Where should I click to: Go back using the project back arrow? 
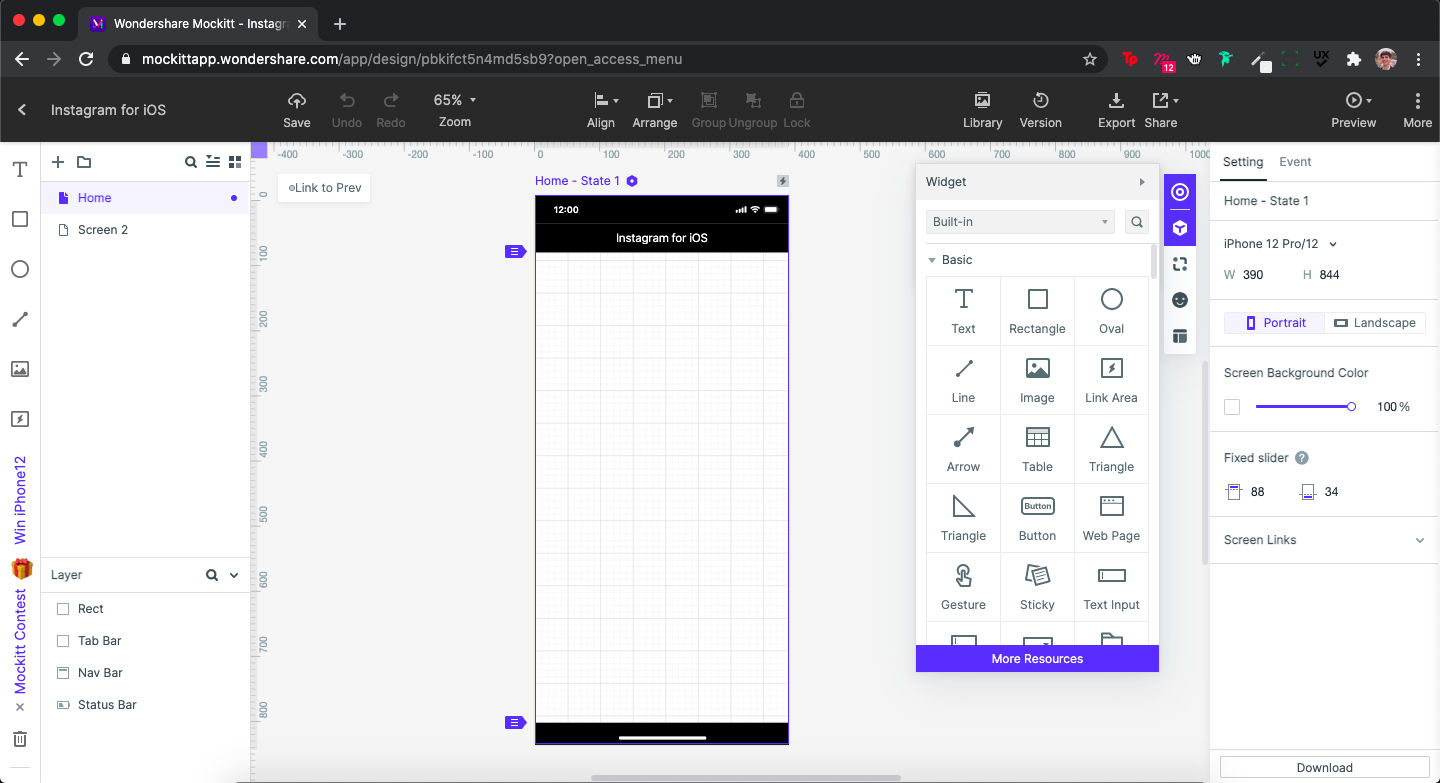[x=22, y=110]
